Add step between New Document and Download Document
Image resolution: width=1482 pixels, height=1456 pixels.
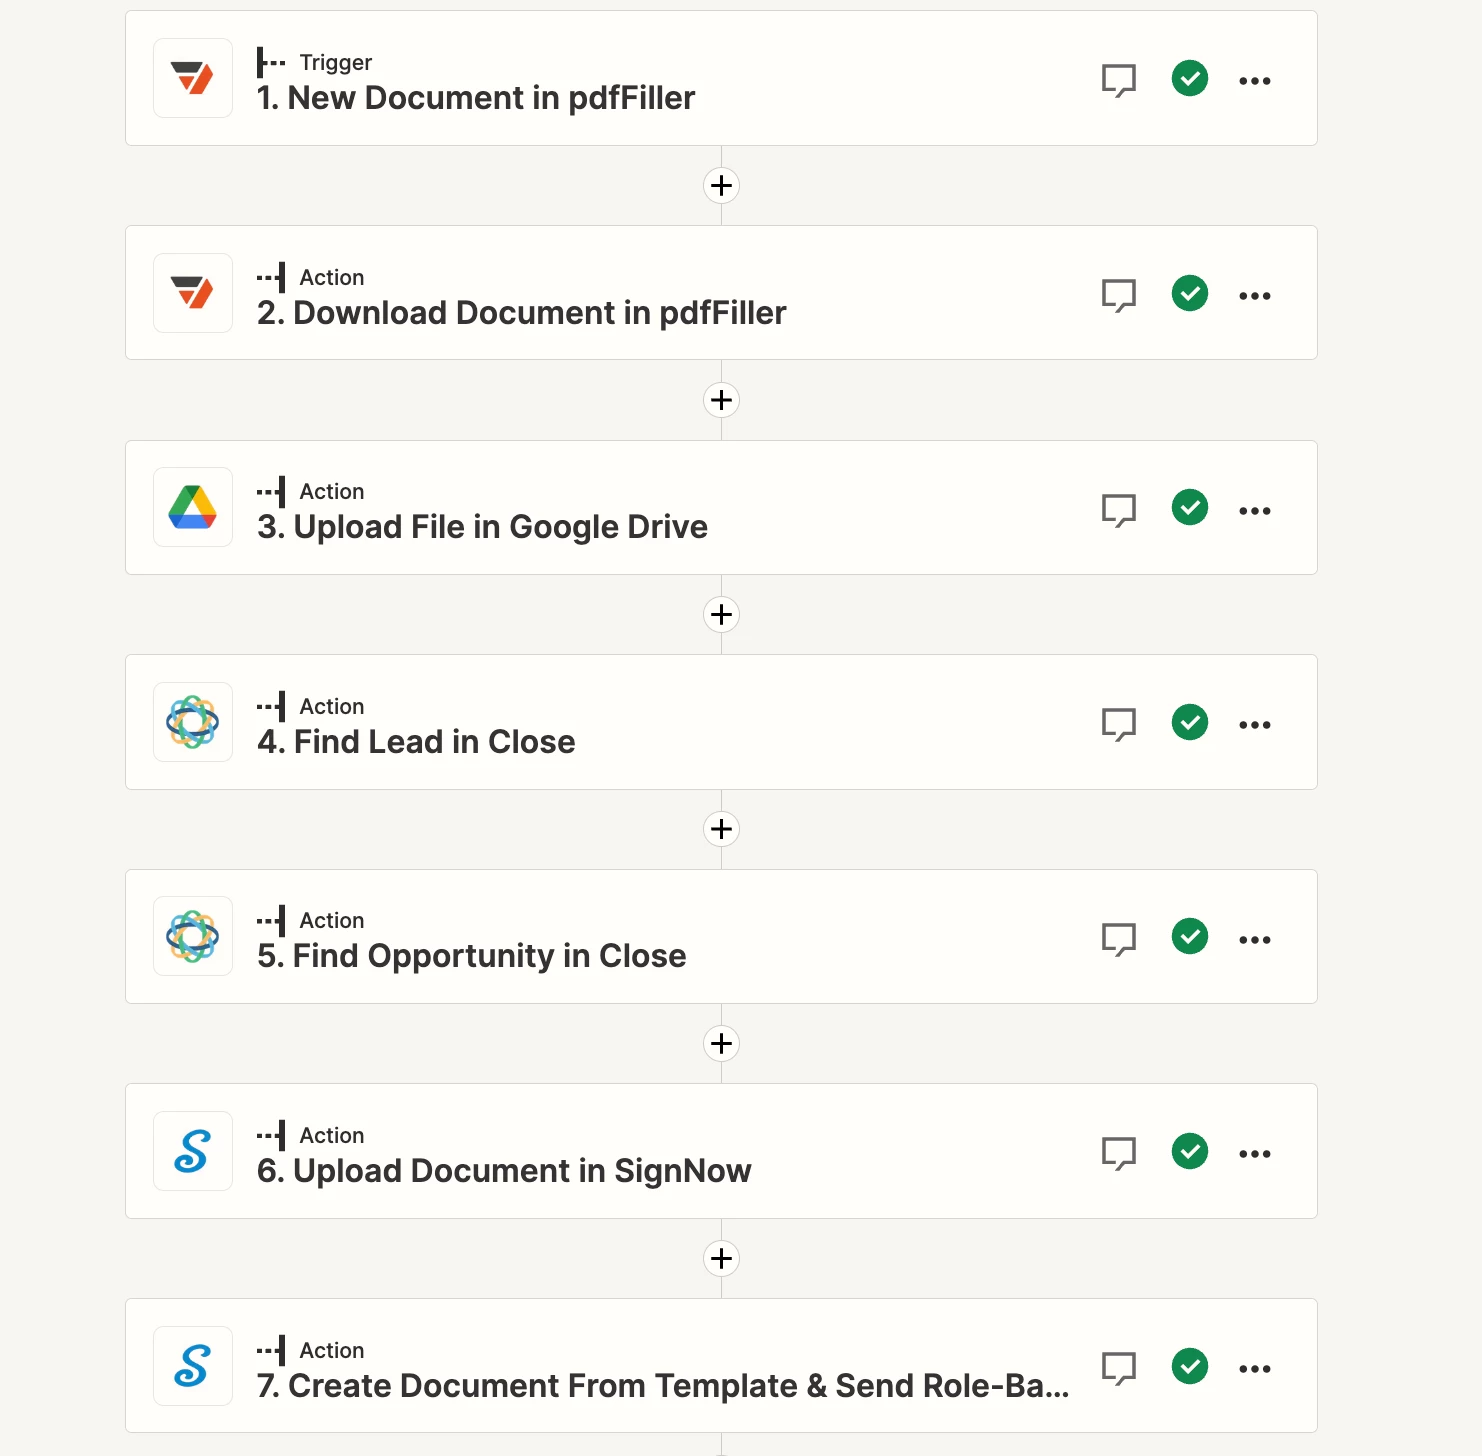(x=721, y=185)
